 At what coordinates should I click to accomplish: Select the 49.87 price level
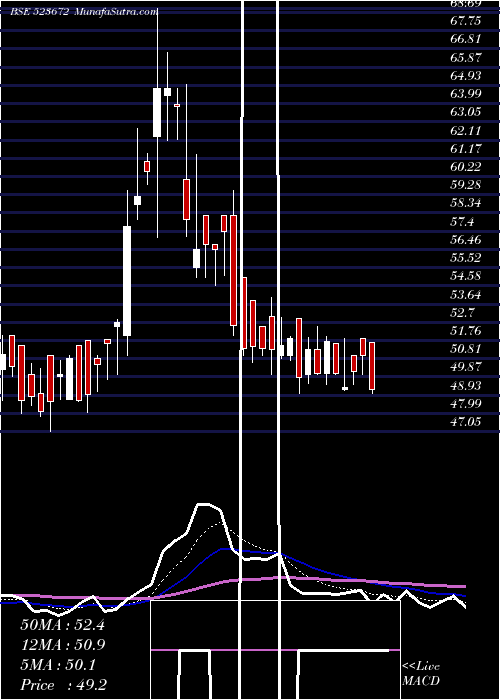click(466, 368)
